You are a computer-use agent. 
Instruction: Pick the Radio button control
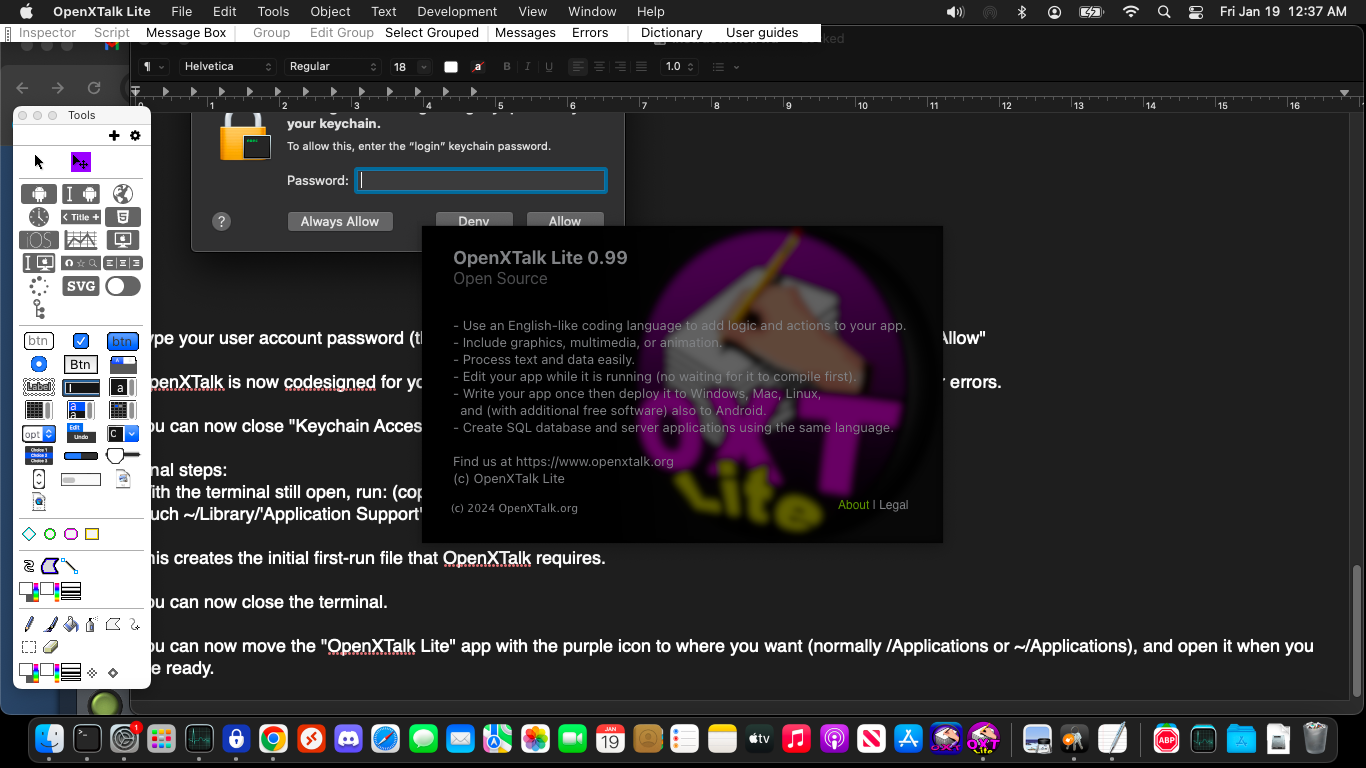pyautogui.click(x=39, y=364)
